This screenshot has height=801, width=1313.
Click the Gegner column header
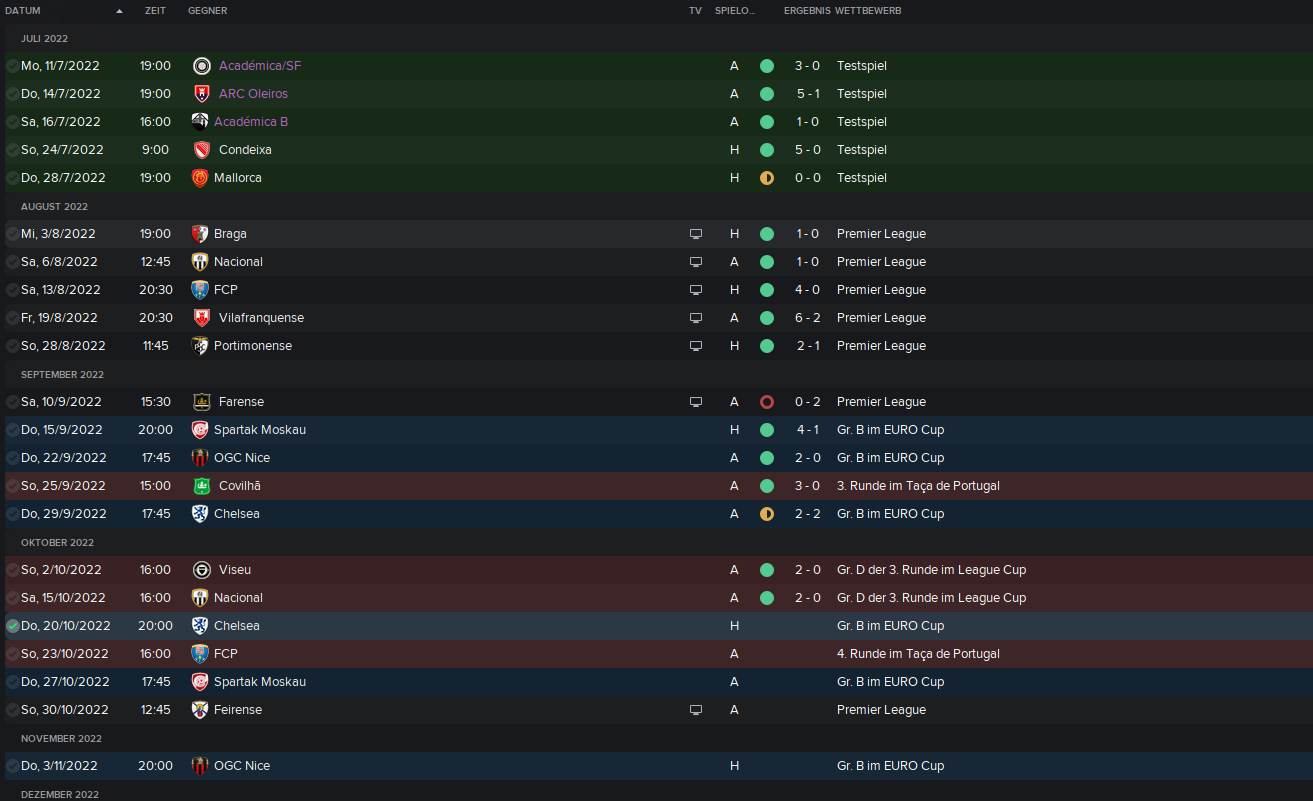click(x=207, y=11)
